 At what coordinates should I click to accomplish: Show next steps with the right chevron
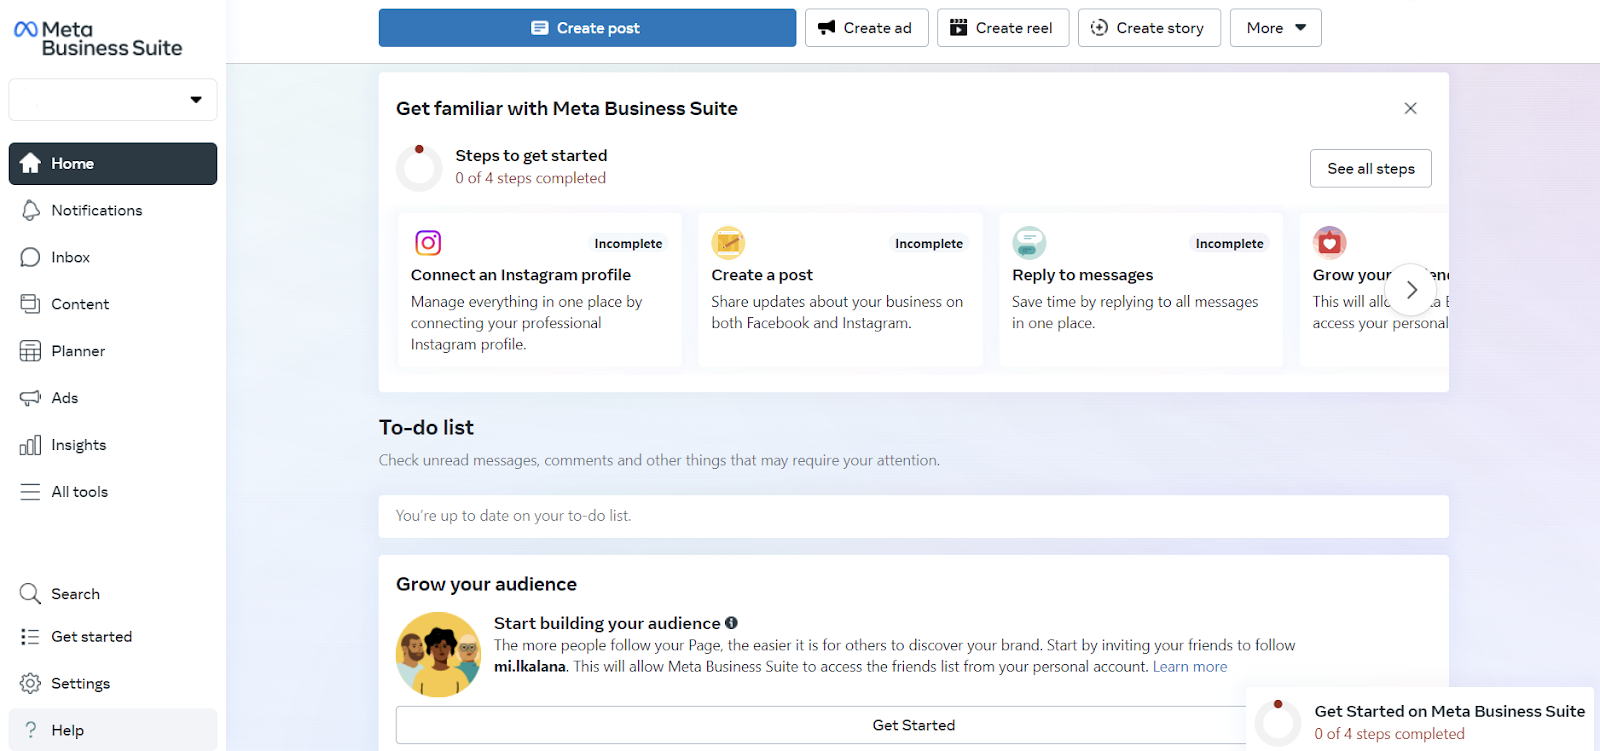pos(1411,290)
